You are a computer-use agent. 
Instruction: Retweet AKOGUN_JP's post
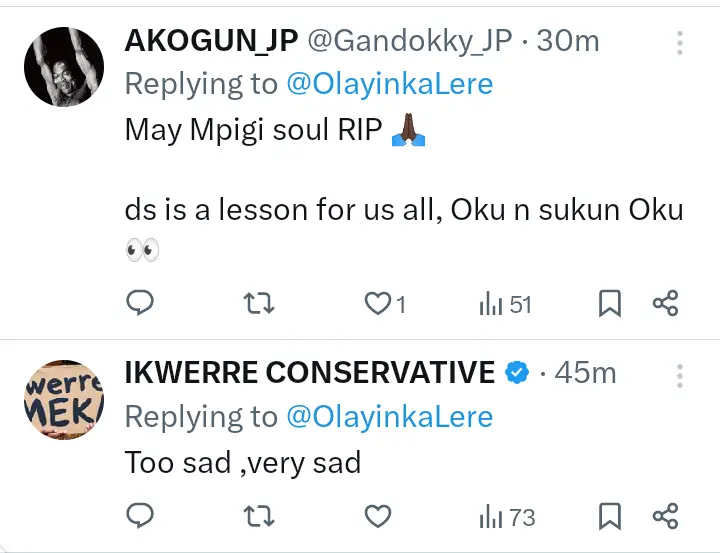(x=259, y=303)
